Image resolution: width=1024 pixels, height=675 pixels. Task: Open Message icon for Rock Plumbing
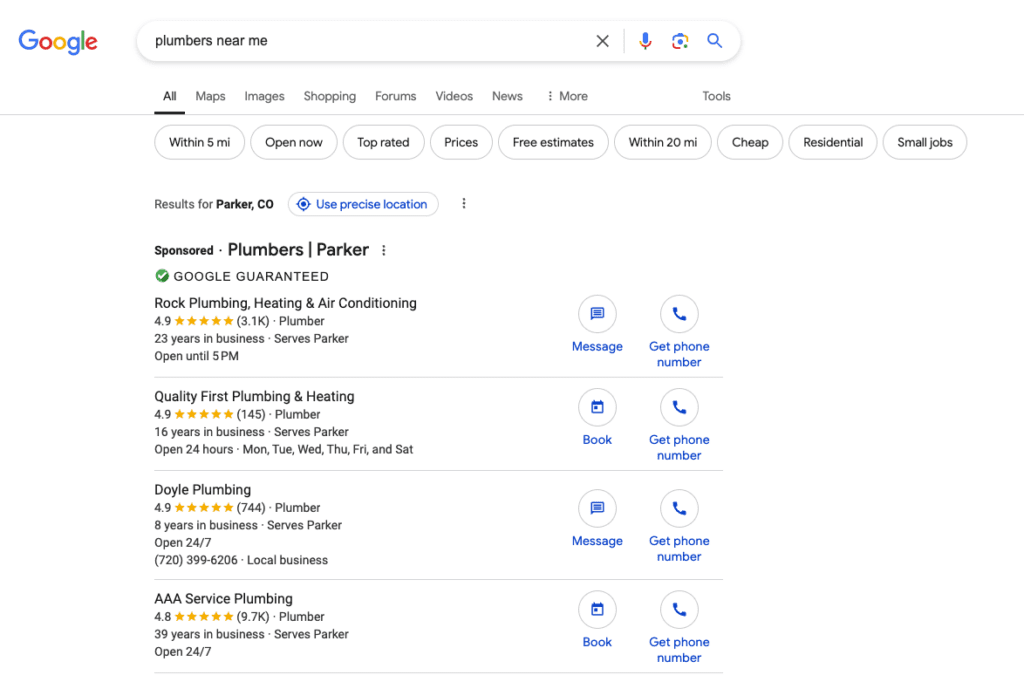(597, 314)
